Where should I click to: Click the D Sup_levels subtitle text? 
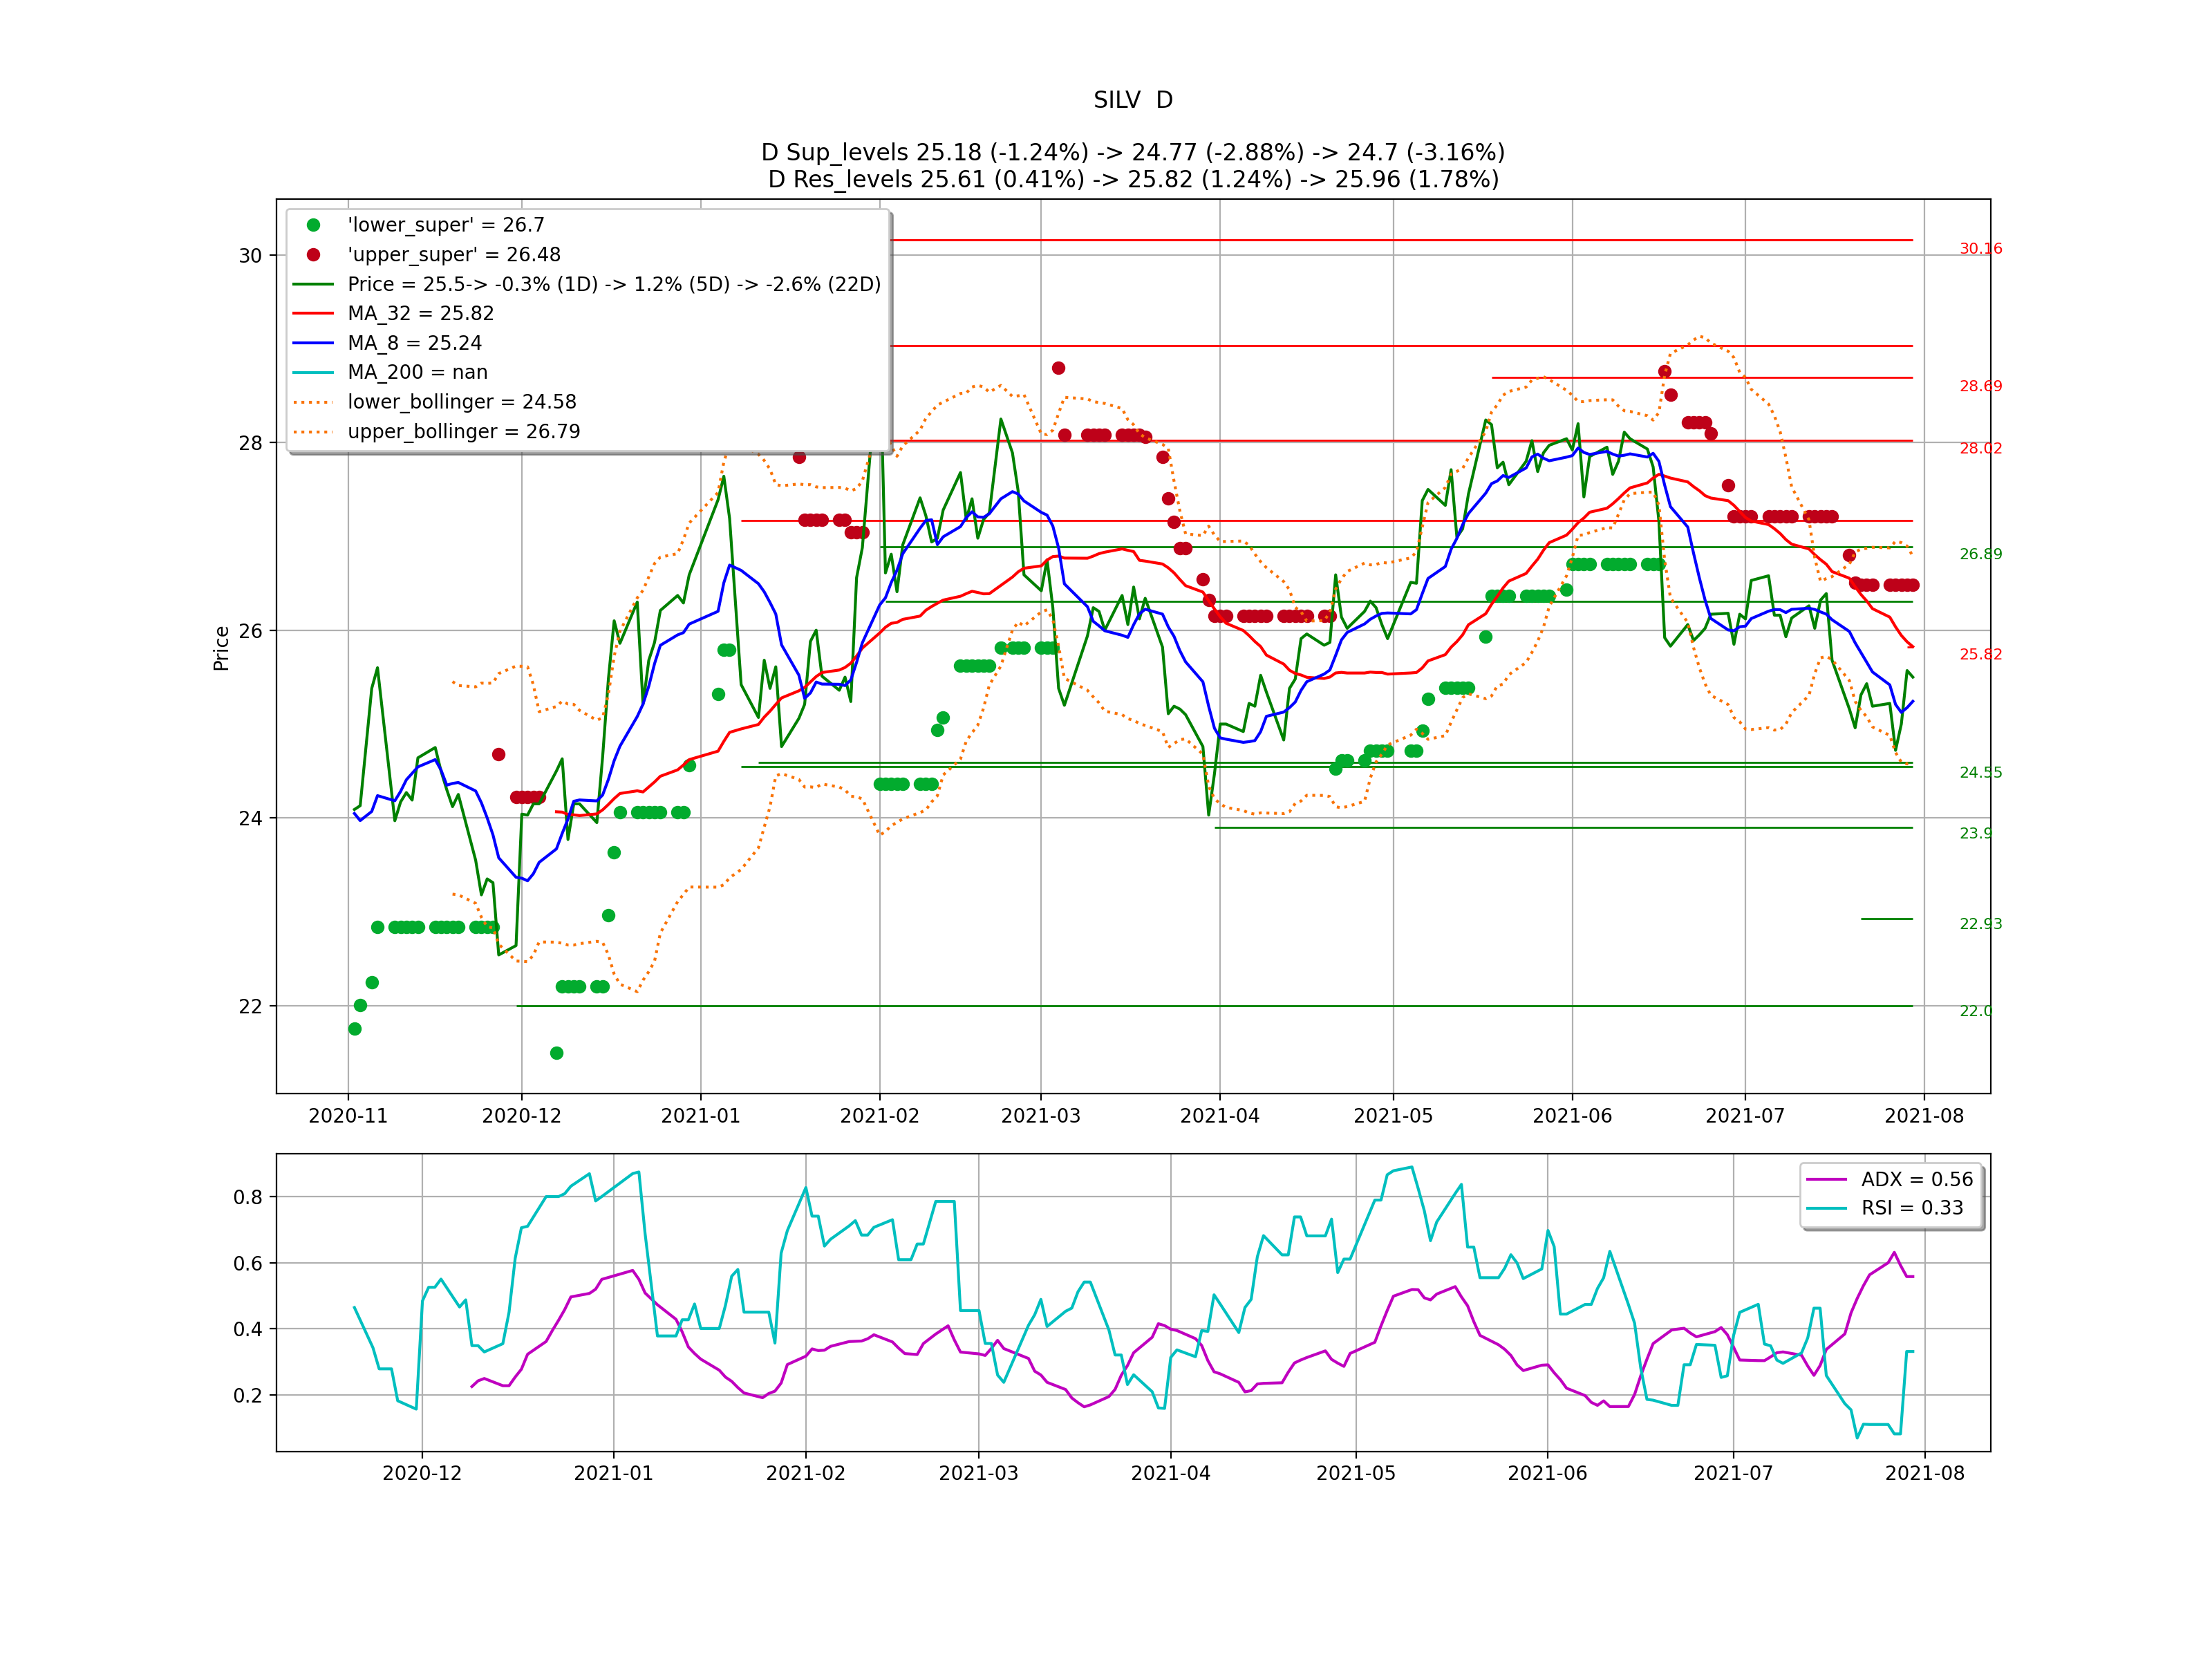pos(1132,152)
